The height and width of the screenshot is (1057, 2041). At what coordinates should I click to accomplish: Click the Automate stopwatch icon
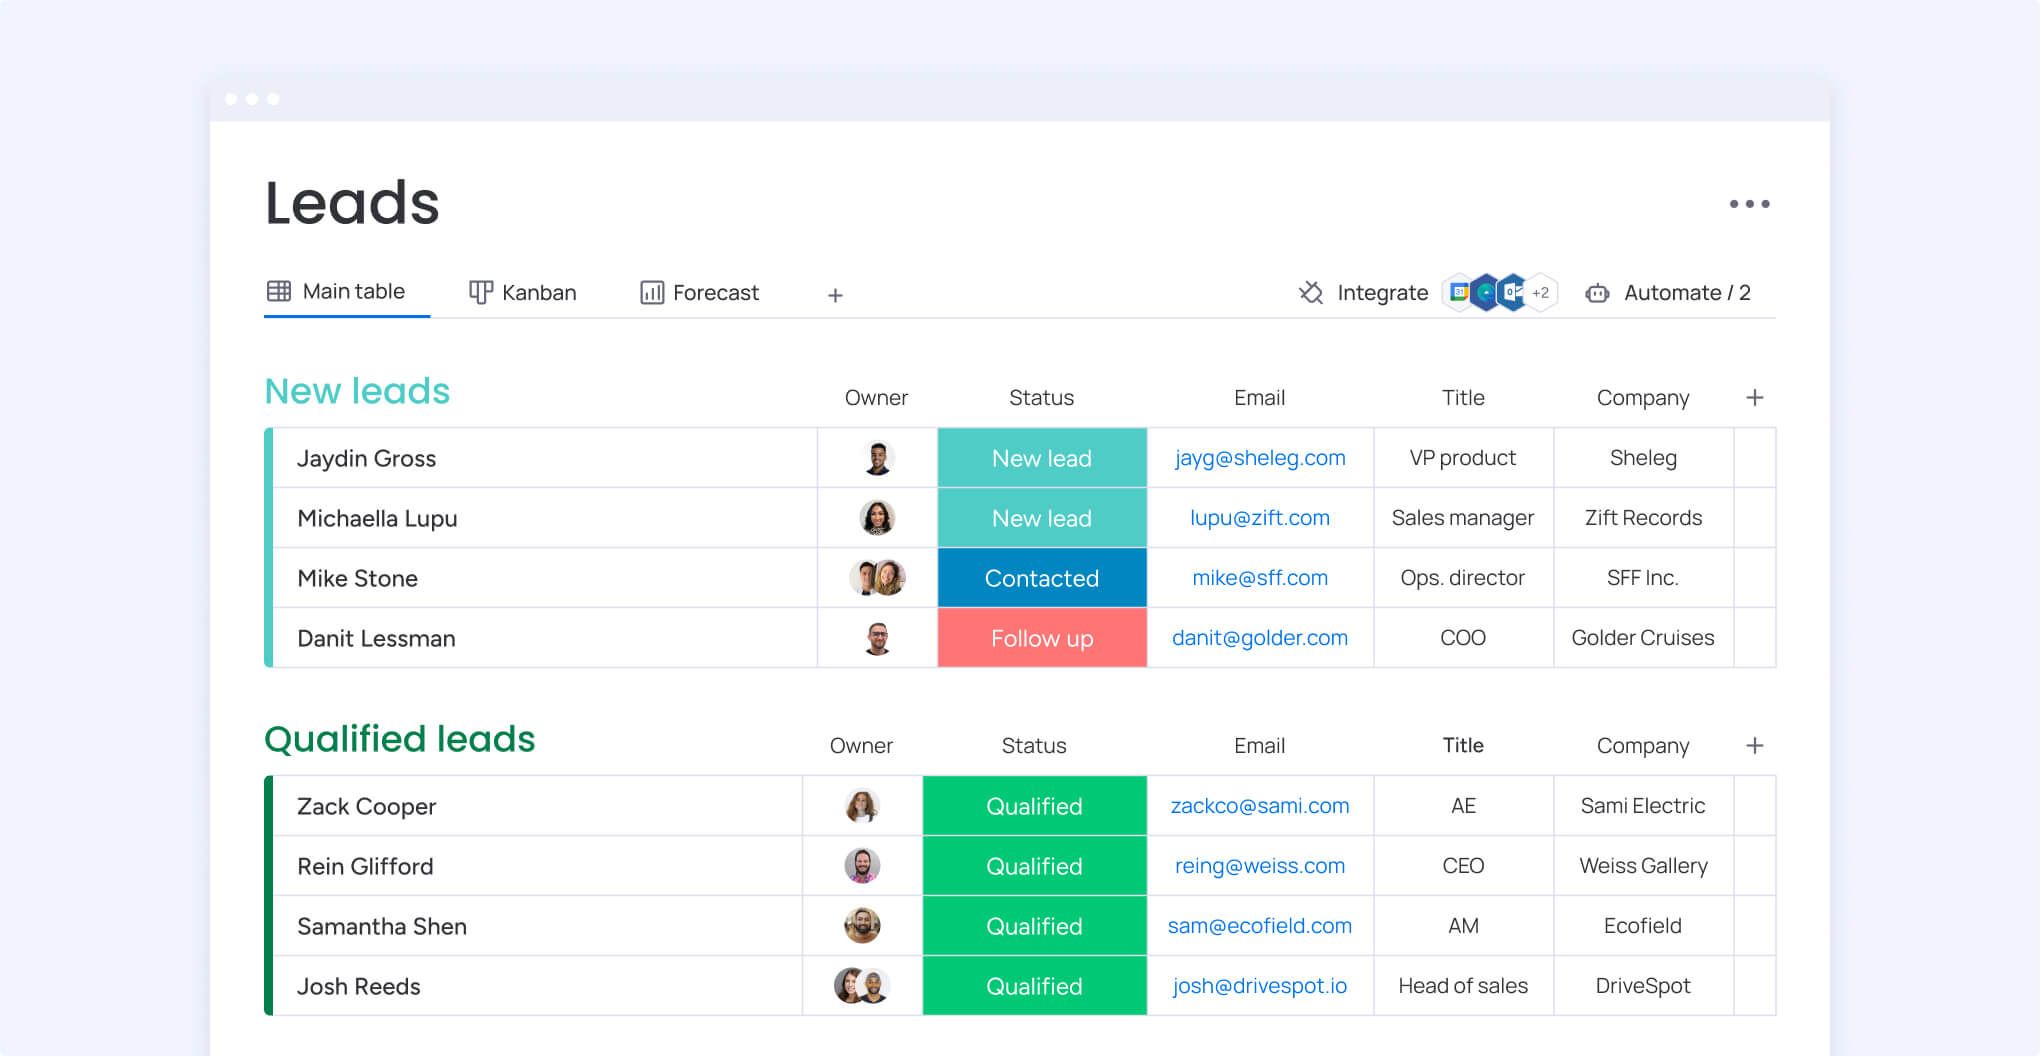(x=1597, y=293)
